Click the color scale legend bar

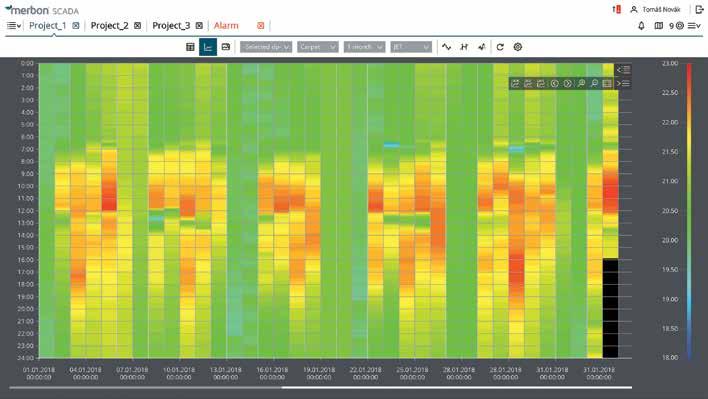689,210
